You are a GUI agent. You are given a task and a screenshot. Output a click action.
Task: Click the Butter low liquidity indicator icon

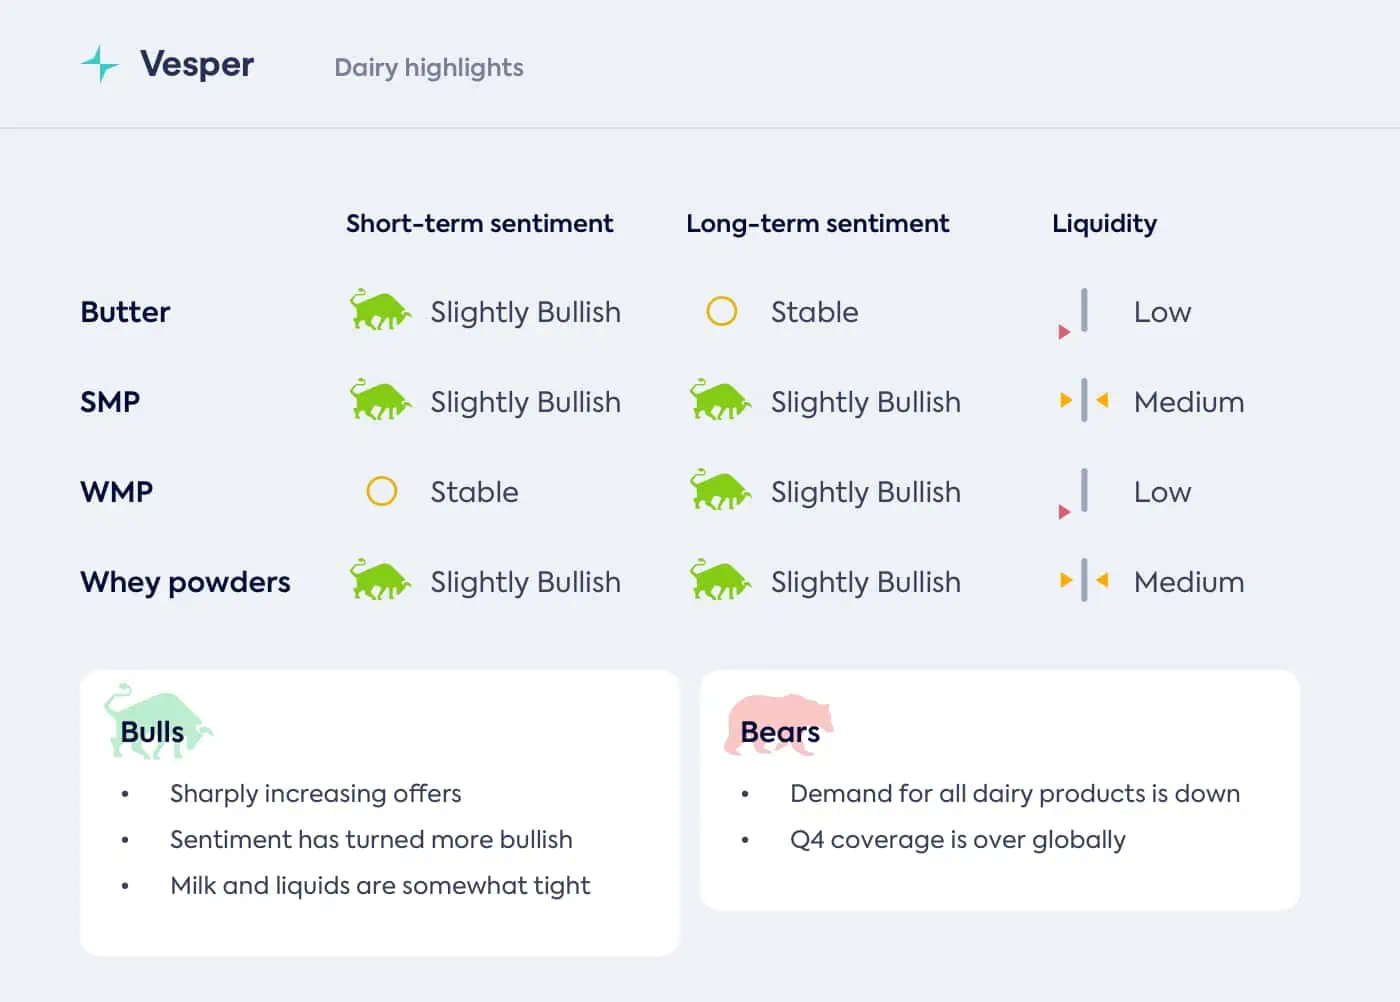(x=1075, y=313)
